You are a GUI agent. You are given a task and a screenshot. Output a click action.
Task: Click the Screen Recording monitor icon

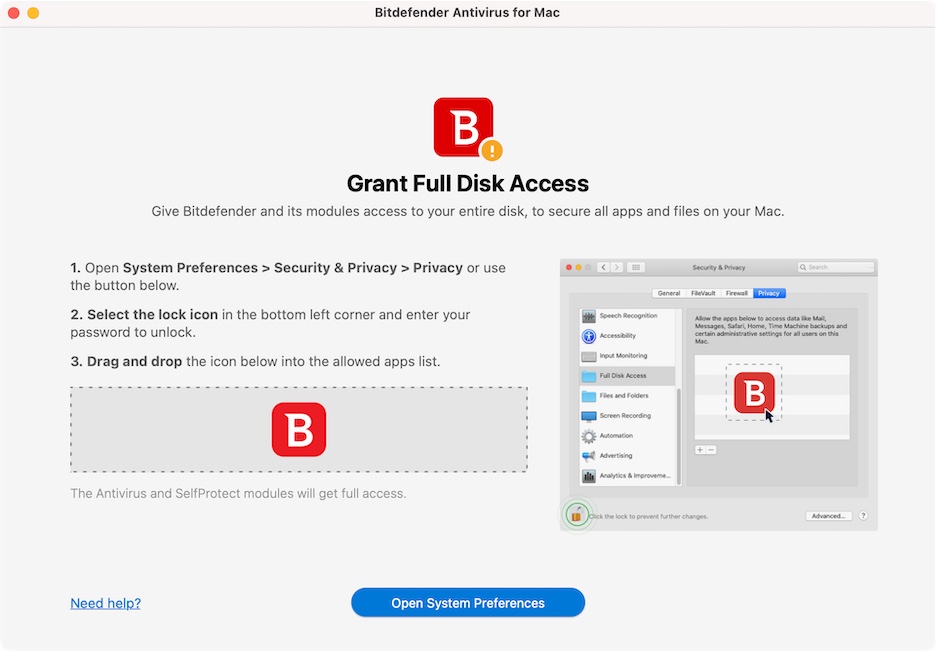pos(589,416)
